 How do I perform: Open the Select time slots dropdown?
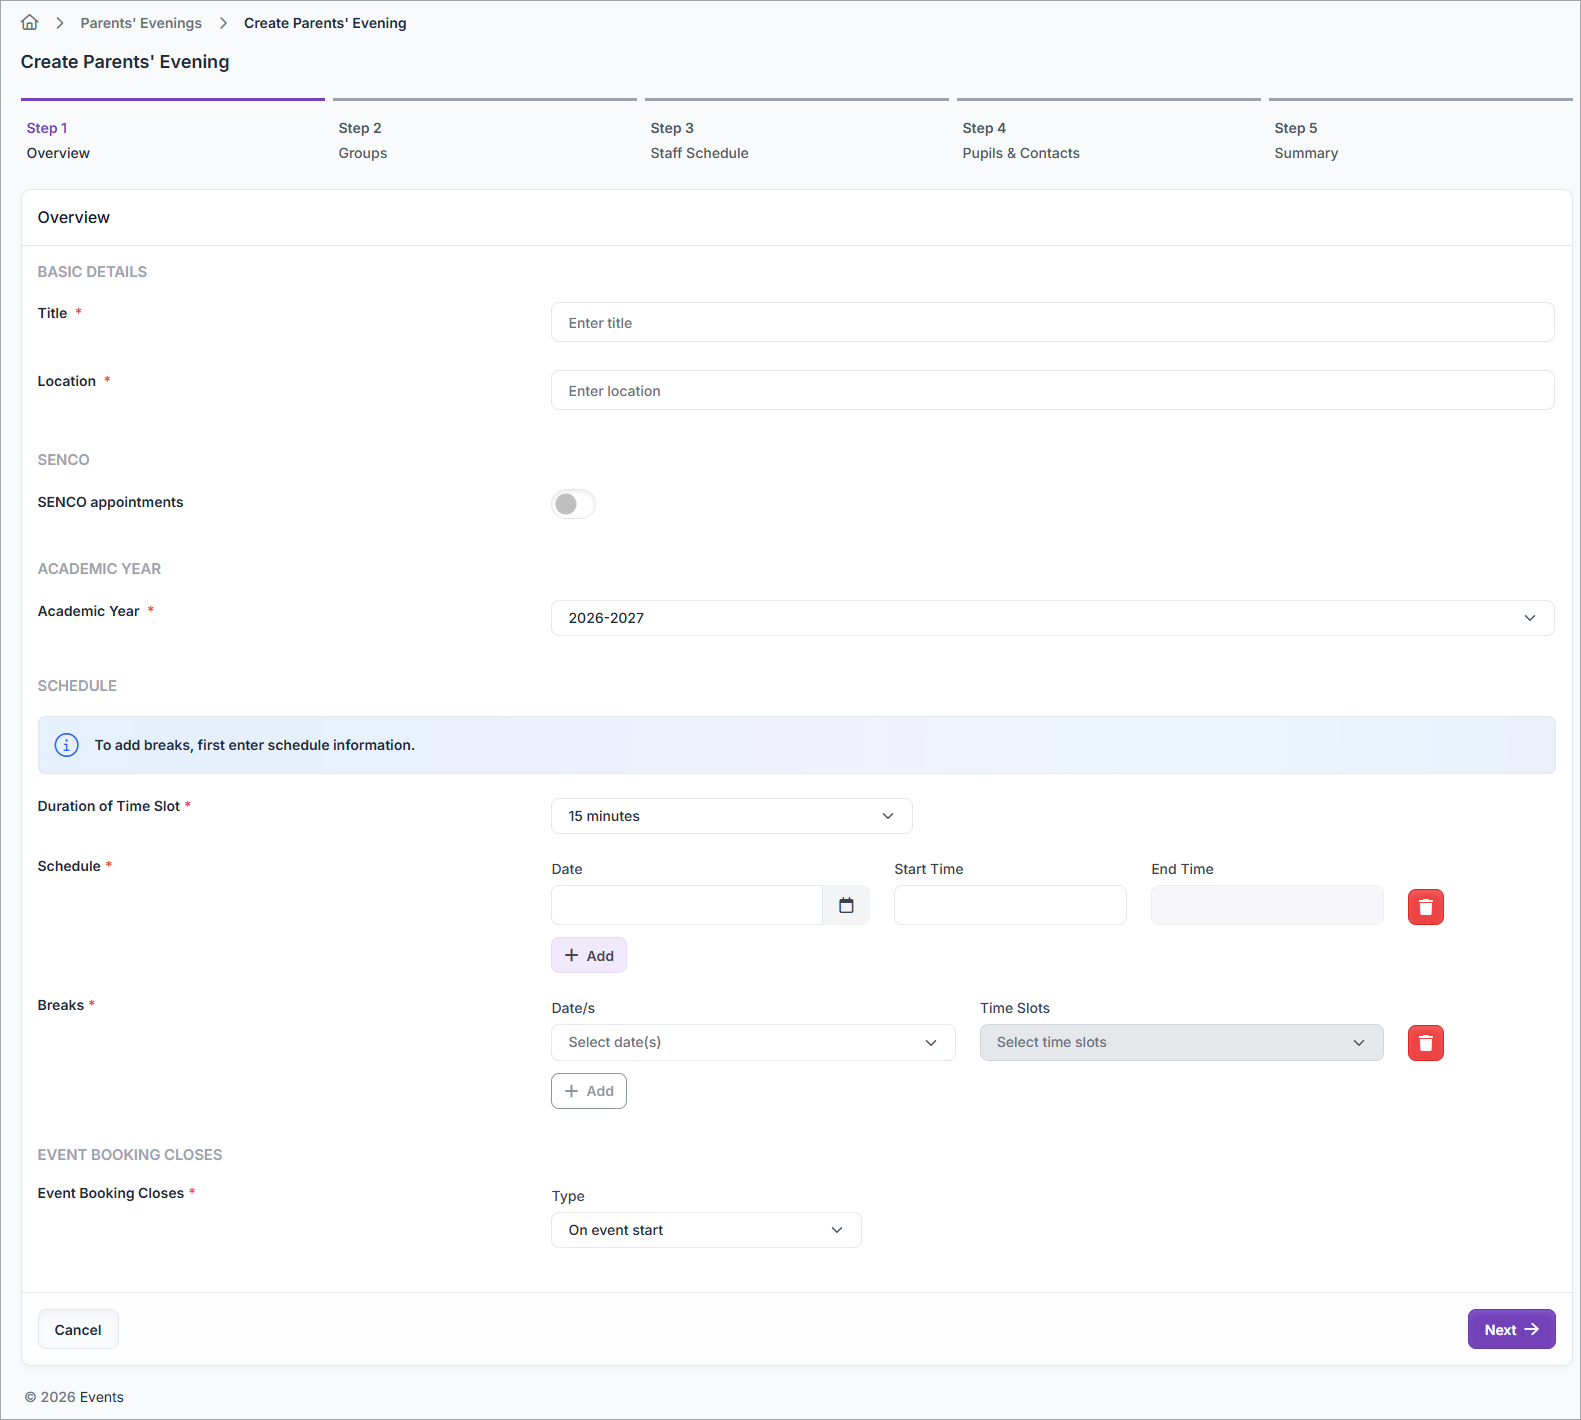[1181, 1042]
